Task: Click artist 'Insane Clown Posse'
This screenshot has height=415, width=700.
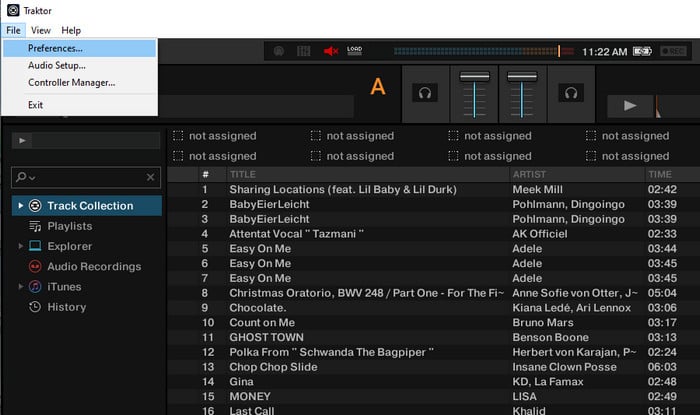Action: (564, 367)
